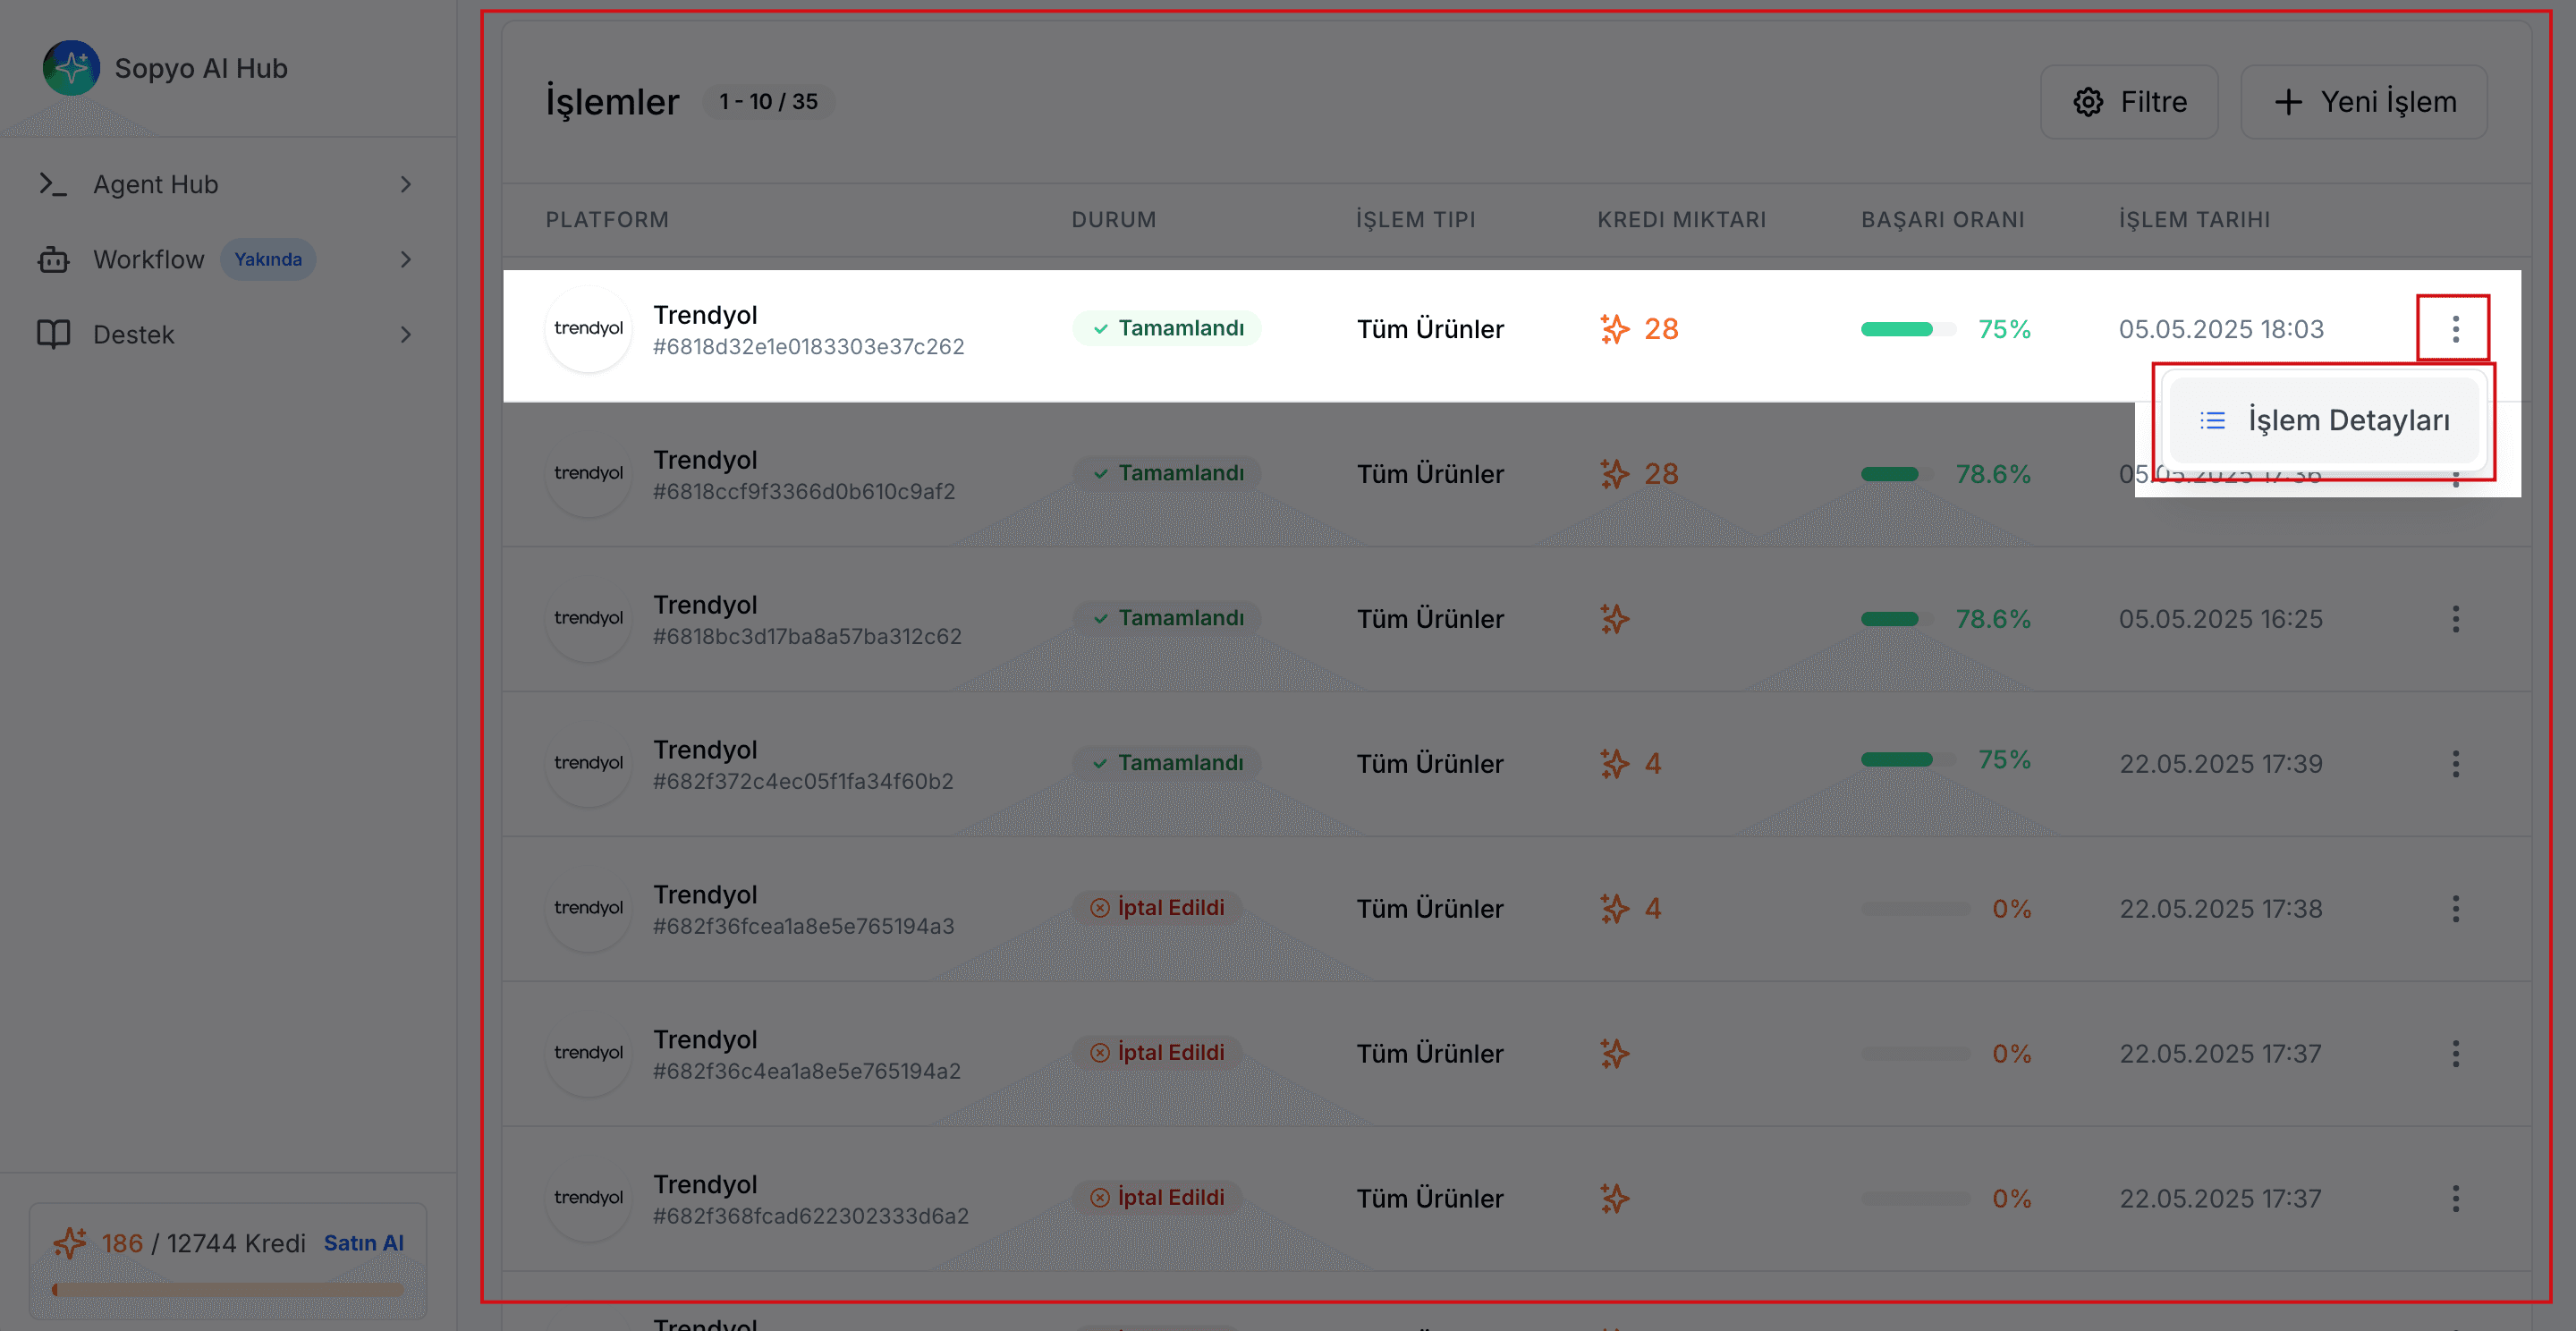2576x1331 pixels.
Task: Click the success bar of the 05.05.2025 18:03 row
Action: (x=1908, y=329)
